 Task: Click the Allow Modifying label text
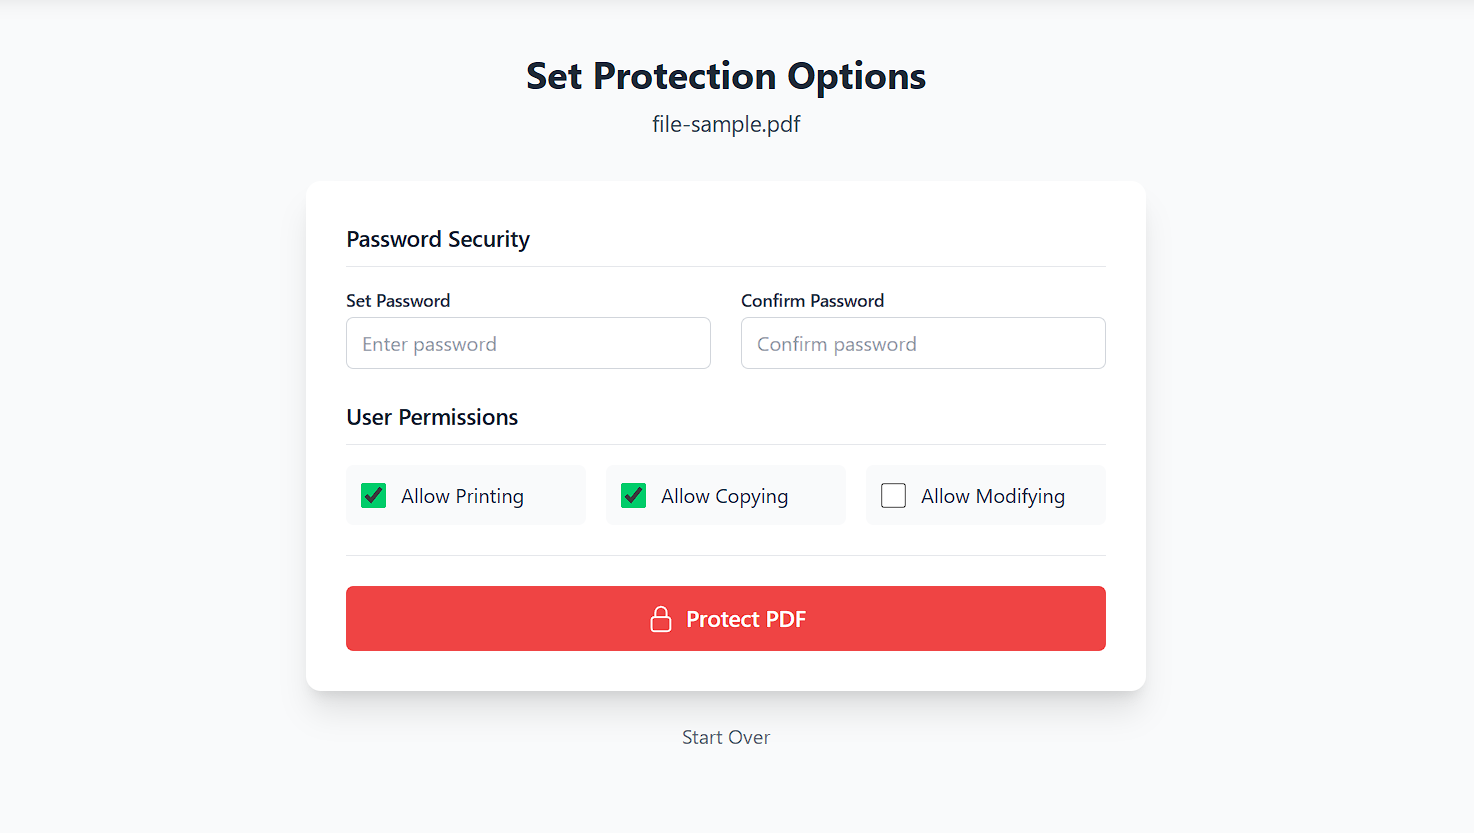993,496
